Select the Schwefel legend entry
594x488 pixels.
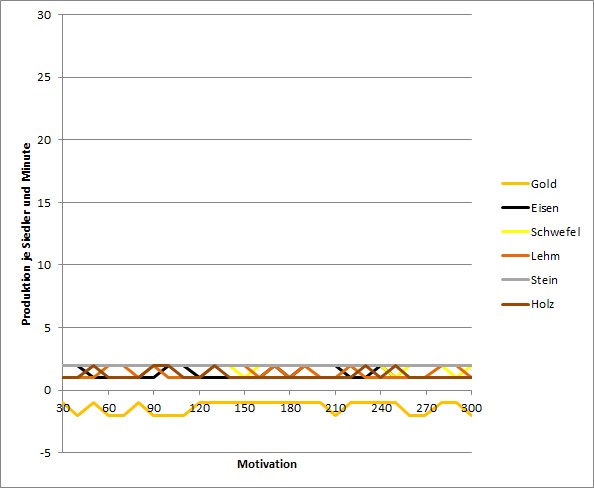coord(541,232)
